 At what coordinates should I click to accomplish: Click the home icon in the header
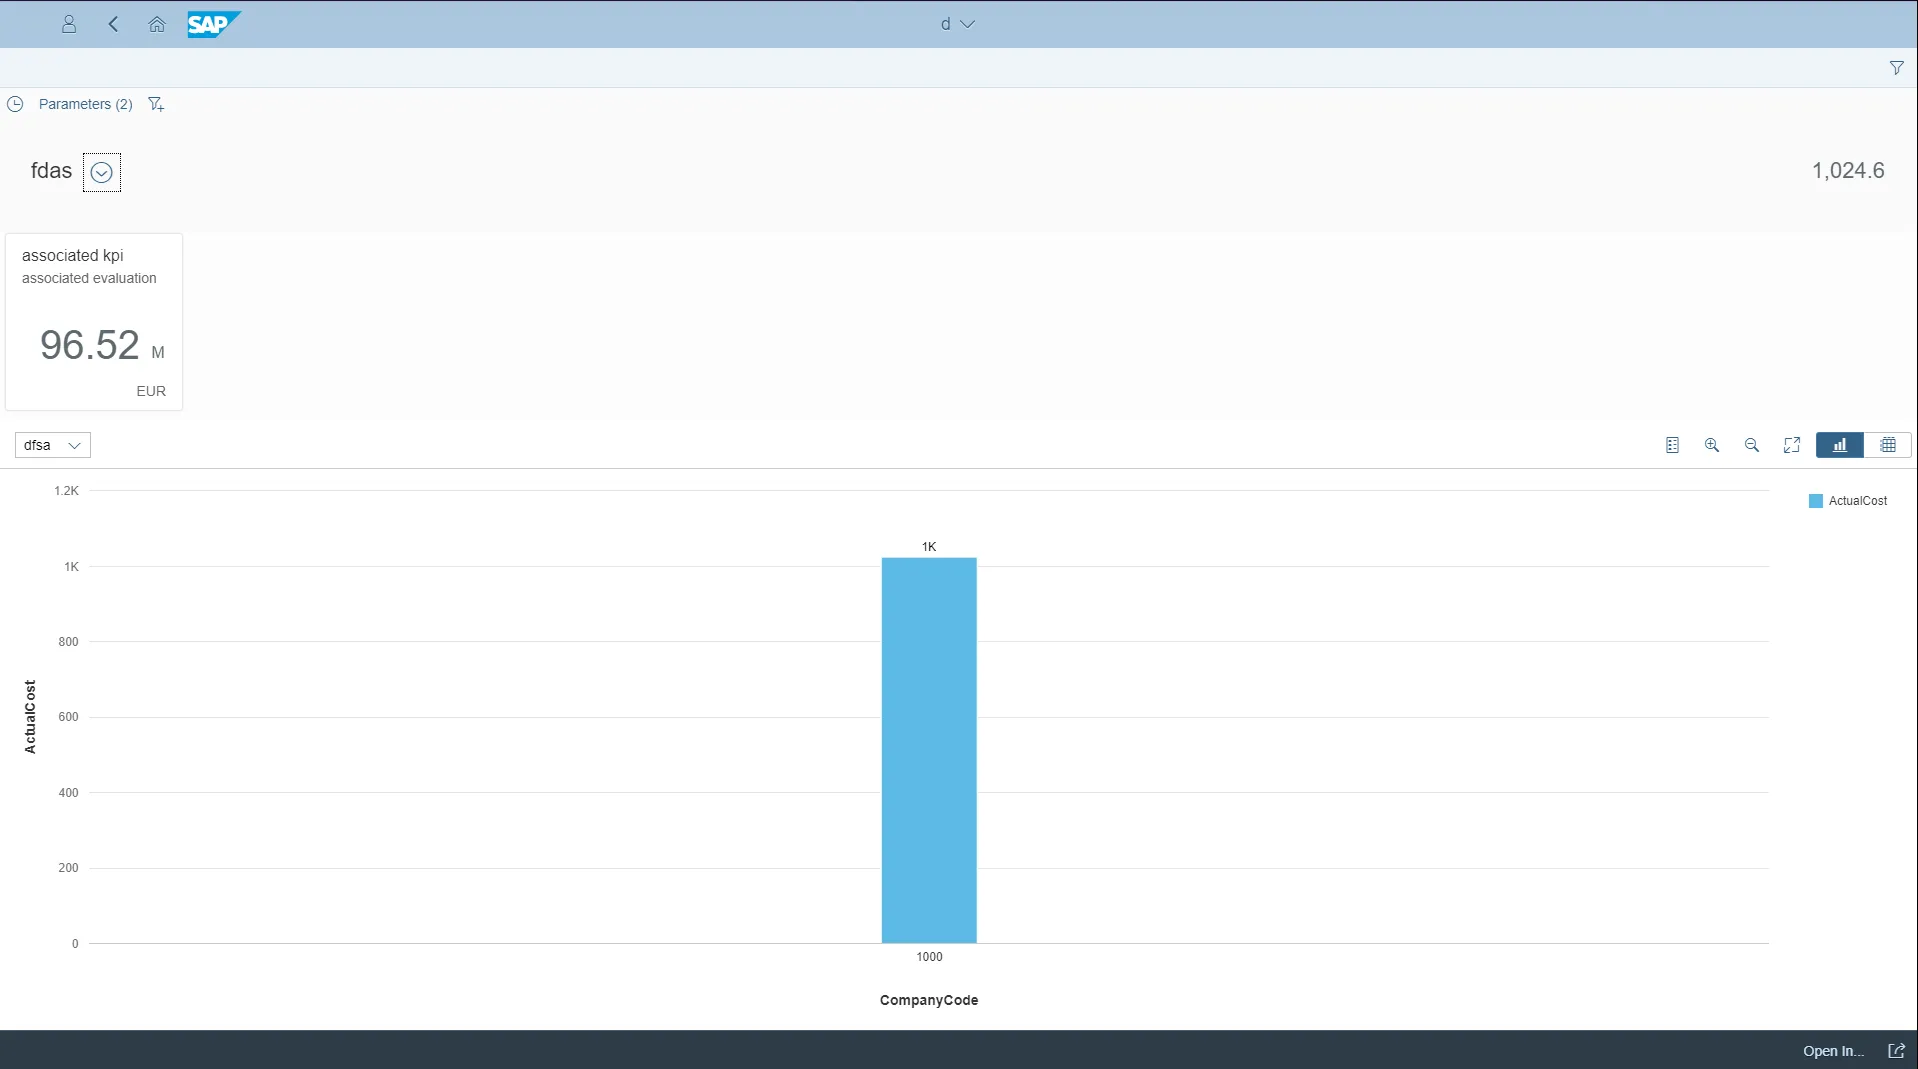click(x=156, y=24)
